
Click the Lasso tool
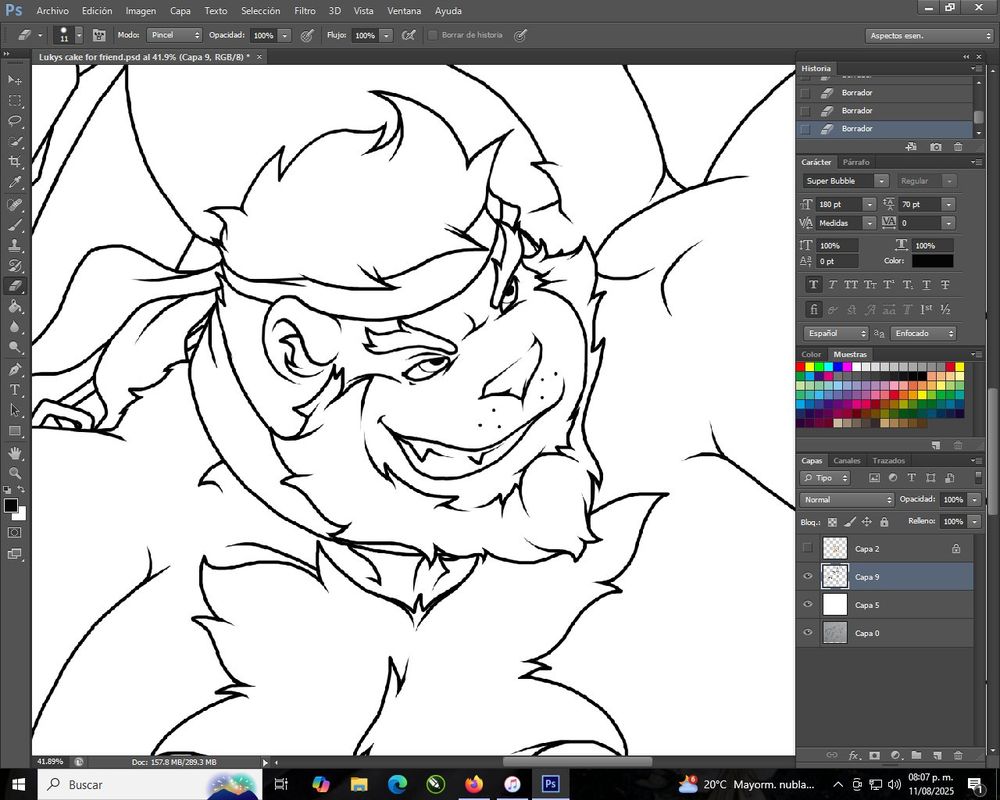[x=15, y=121]
